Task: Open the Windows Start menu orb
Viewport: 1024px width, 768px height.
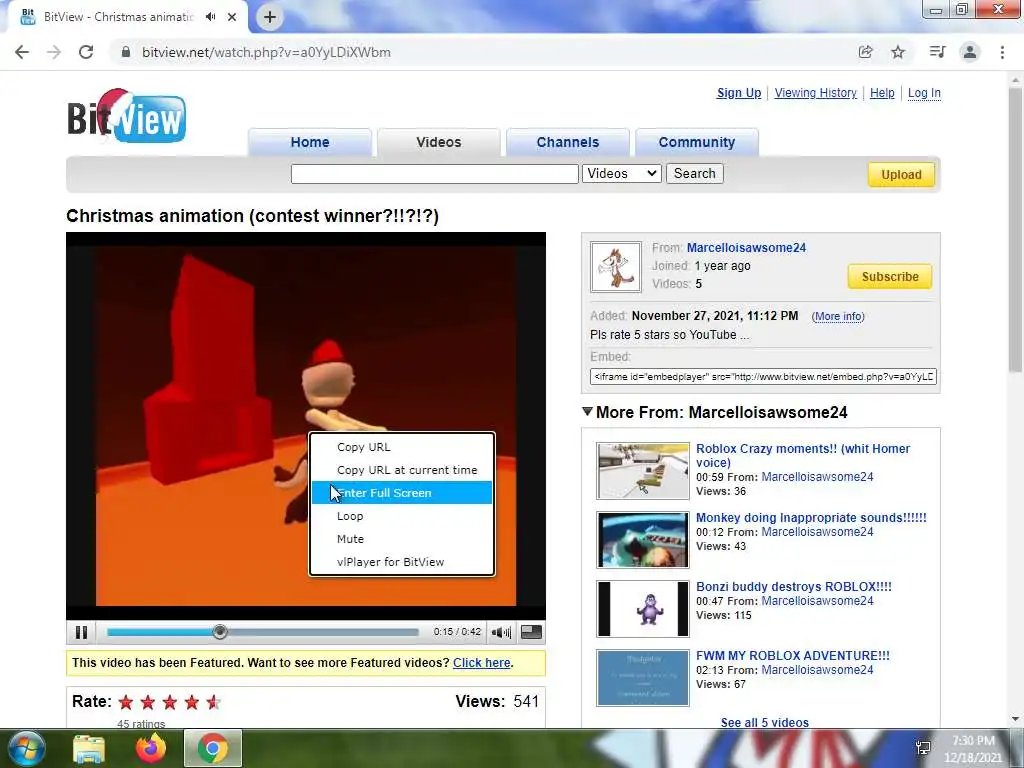Action: [27, 748]
